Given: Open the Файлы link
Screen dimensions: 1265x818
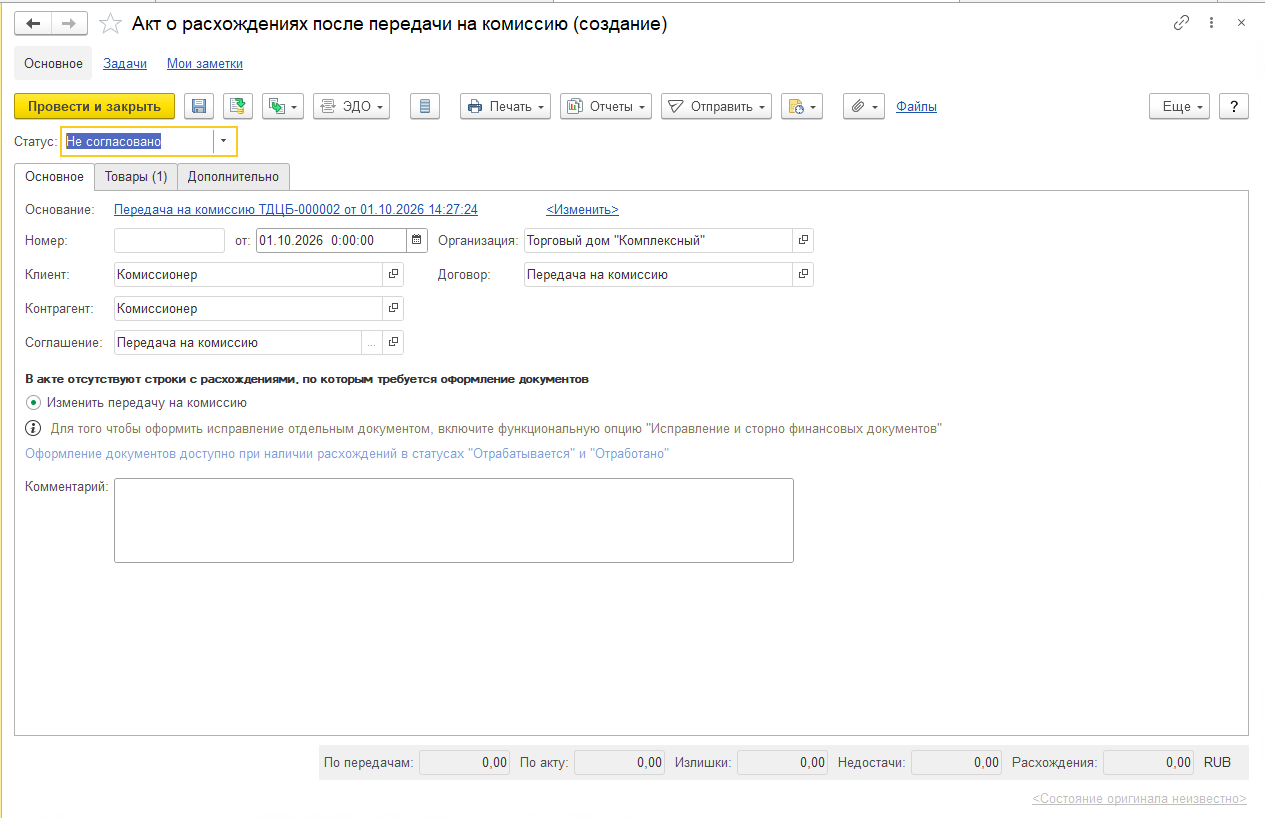Looking at the screenshot, I should tap(916, 106).
